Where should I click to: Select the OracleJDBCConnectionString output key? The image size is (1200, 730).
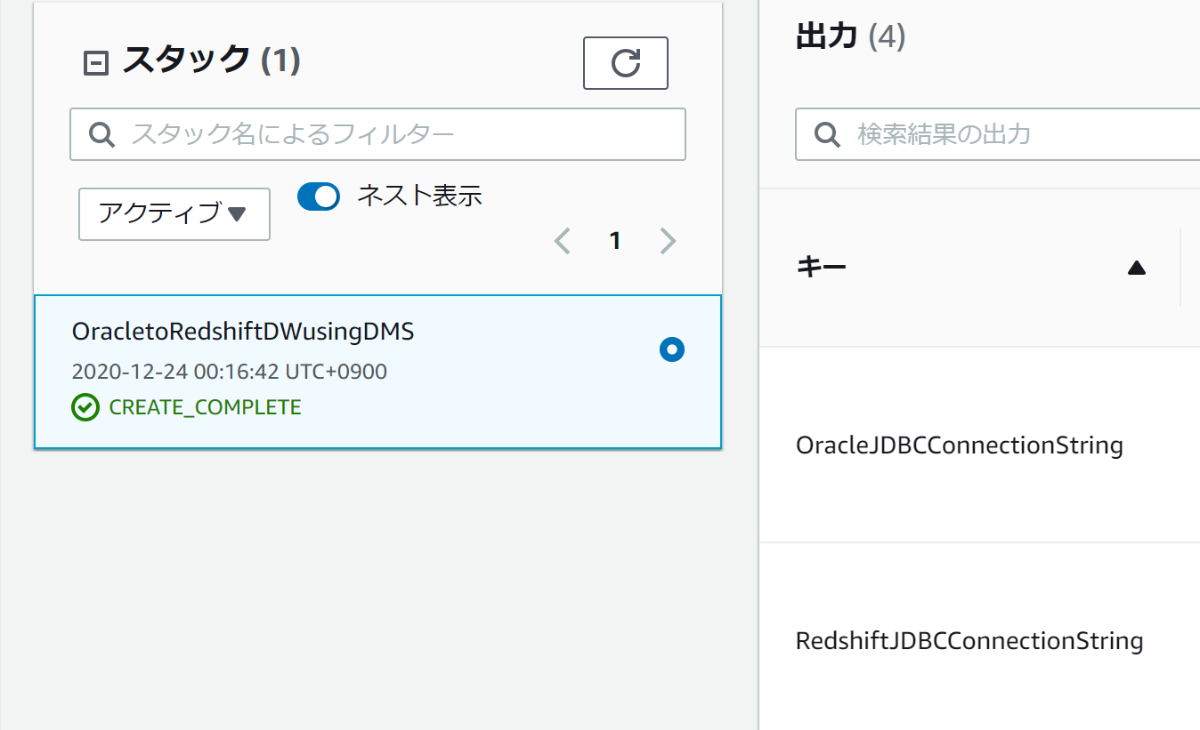point(959,445)
